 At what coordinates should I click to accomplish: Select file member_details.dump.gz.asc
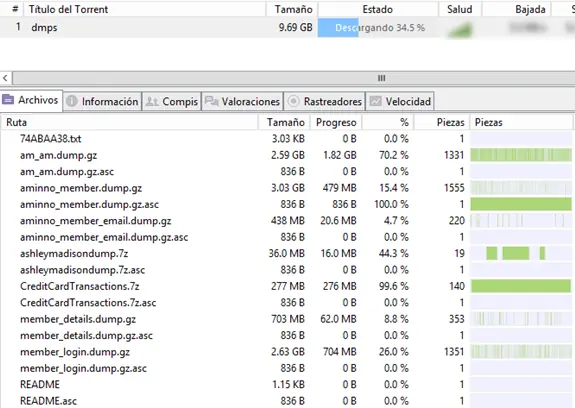pyautogui.click(x=86, y=336)
